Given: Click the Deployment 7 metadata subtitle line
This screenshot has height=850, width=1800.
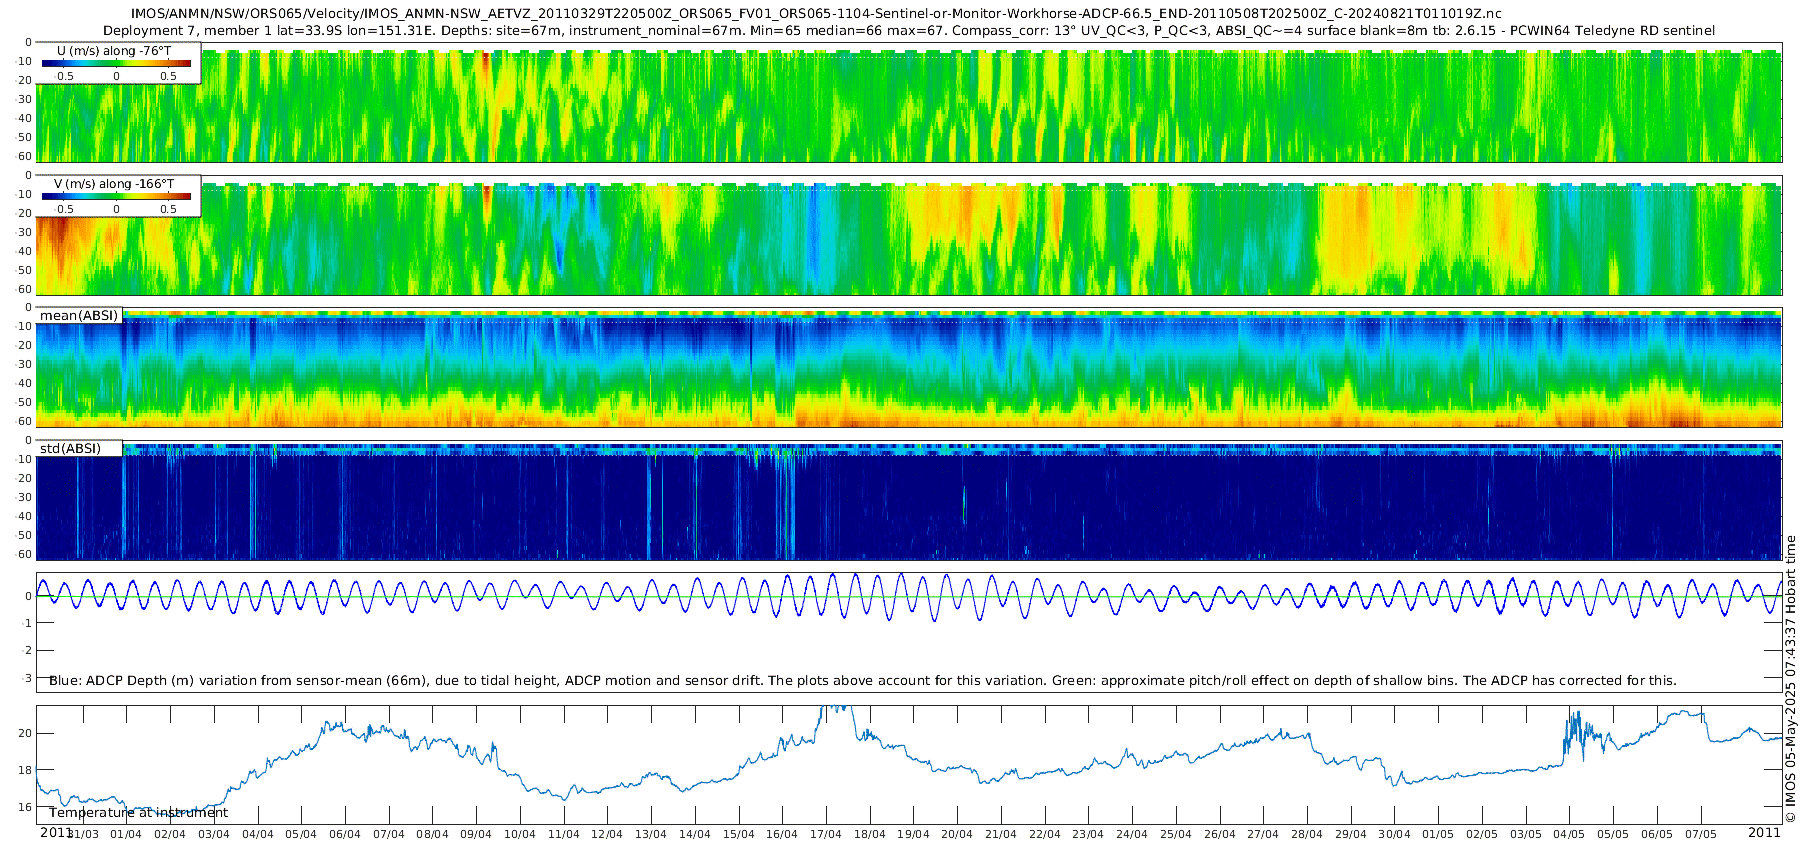Looking at the screenshot, I should 909,30.
